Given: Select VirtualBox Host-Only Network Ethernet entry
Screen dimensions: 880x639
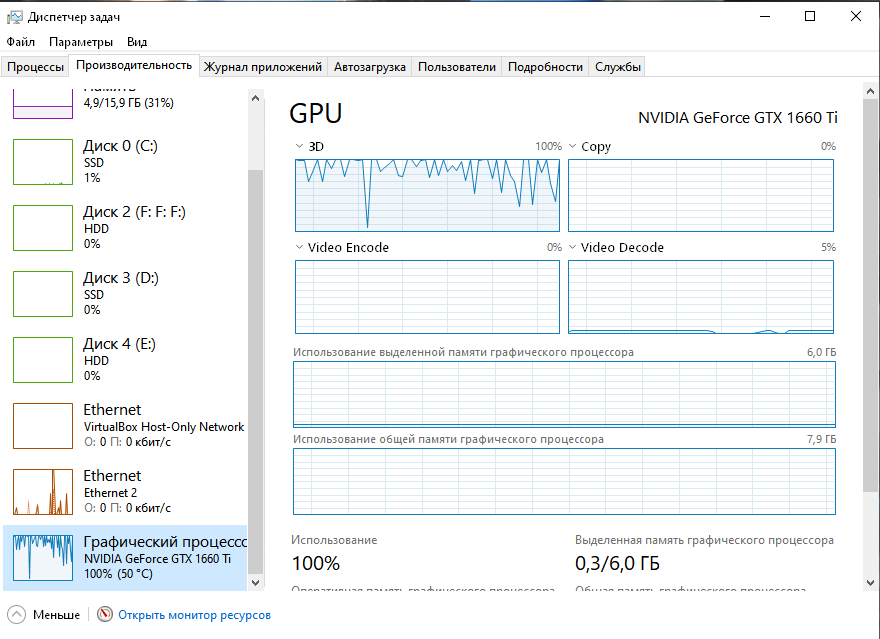Looking at the screenshot, I should [125, 426].
